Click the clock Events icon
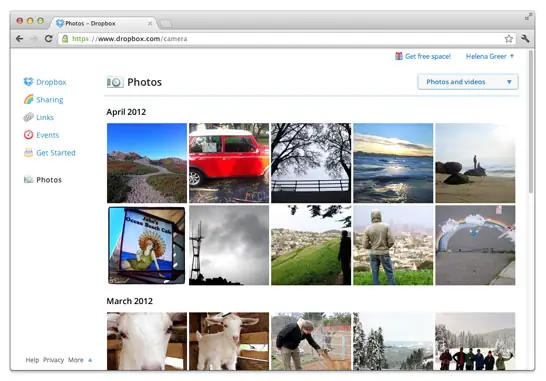 (x=28, y=135)
